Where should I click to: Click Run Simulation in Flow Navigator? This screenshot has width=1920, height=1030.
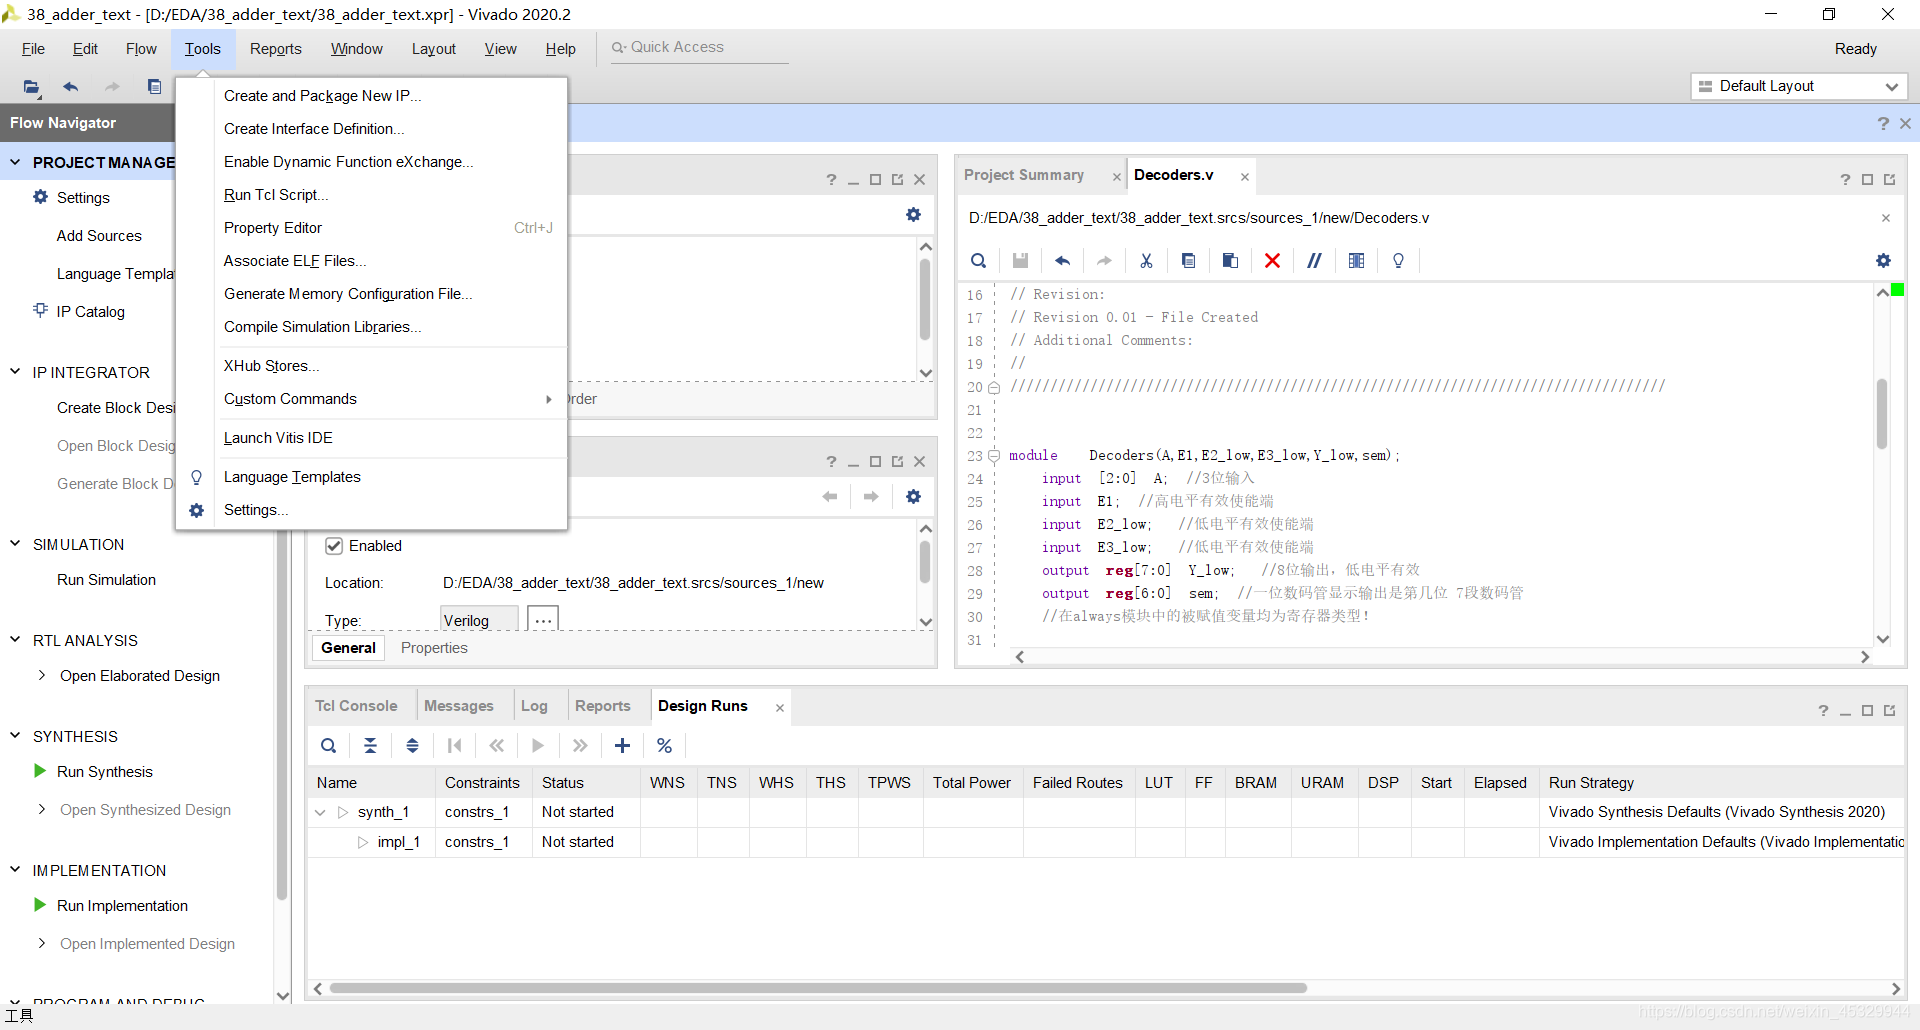click(106, 580)
